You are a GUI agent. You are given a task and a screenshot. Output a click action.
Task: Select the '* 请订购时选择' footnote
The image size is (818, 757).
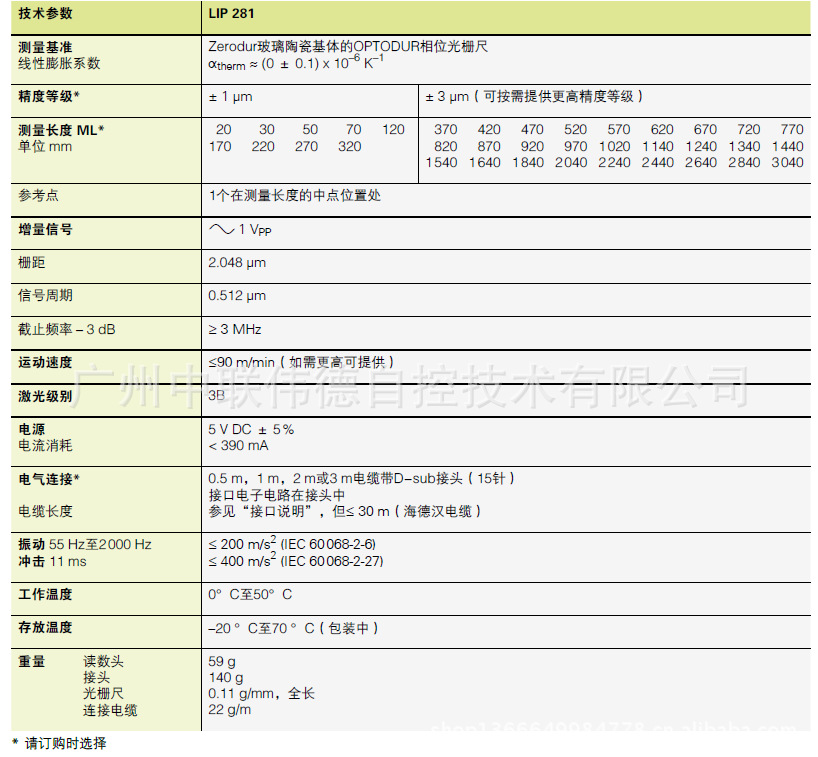(x=59, y=743)
